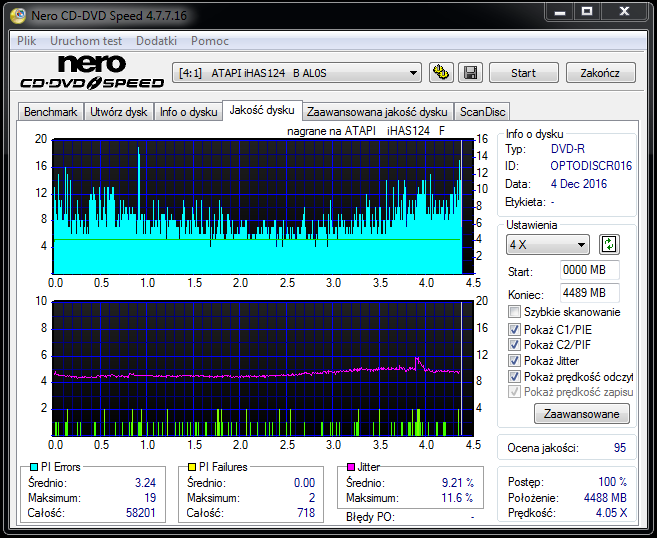Click the Postęp value 100 %

click(x=613, y=482)
